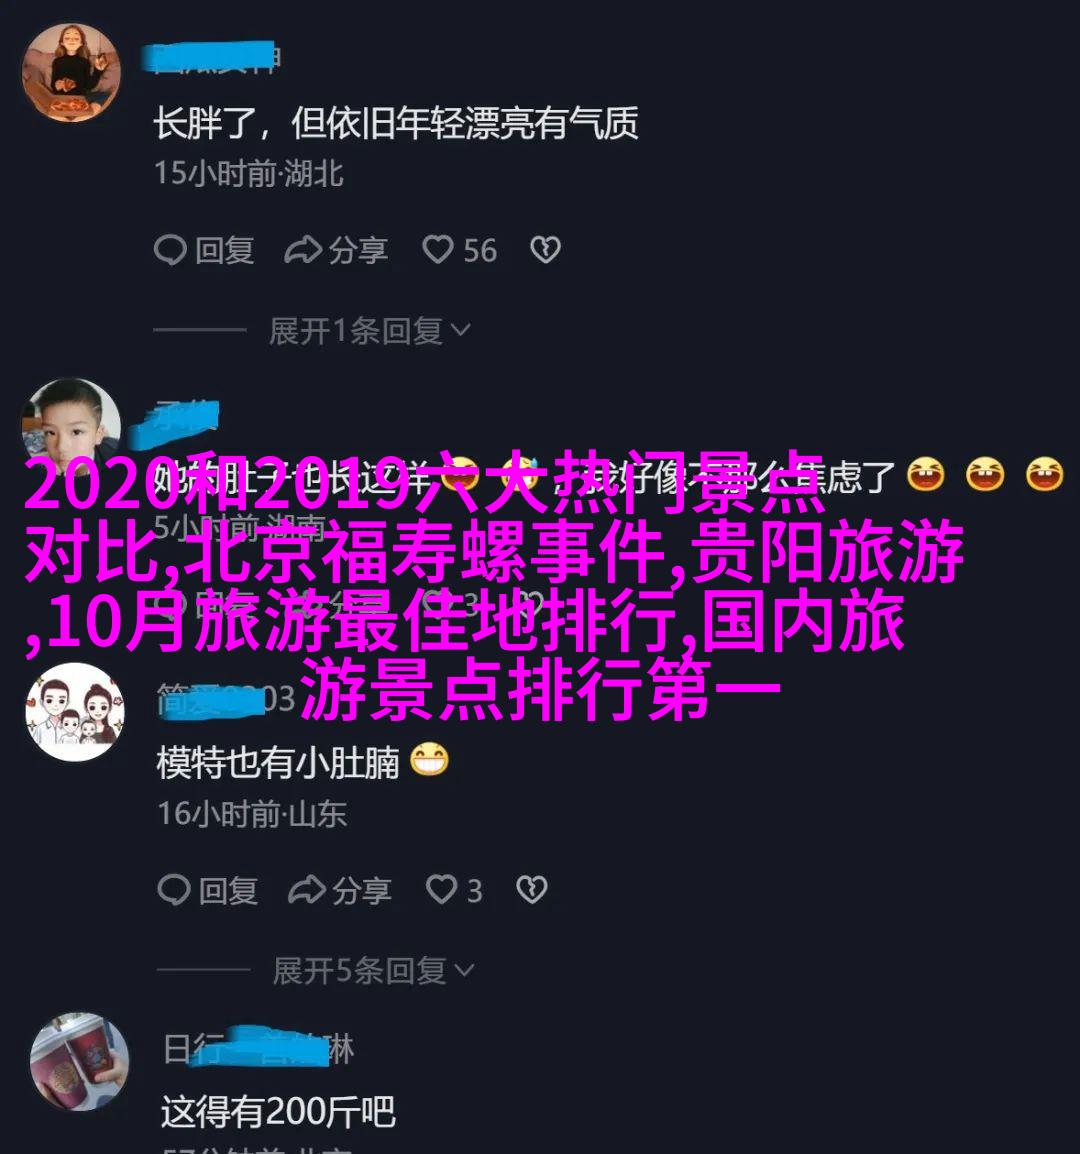Screen dimensions: 1080x1154
Task: Tap 回复 text under the 湖北 comment
Action: [x=225, y=250]
